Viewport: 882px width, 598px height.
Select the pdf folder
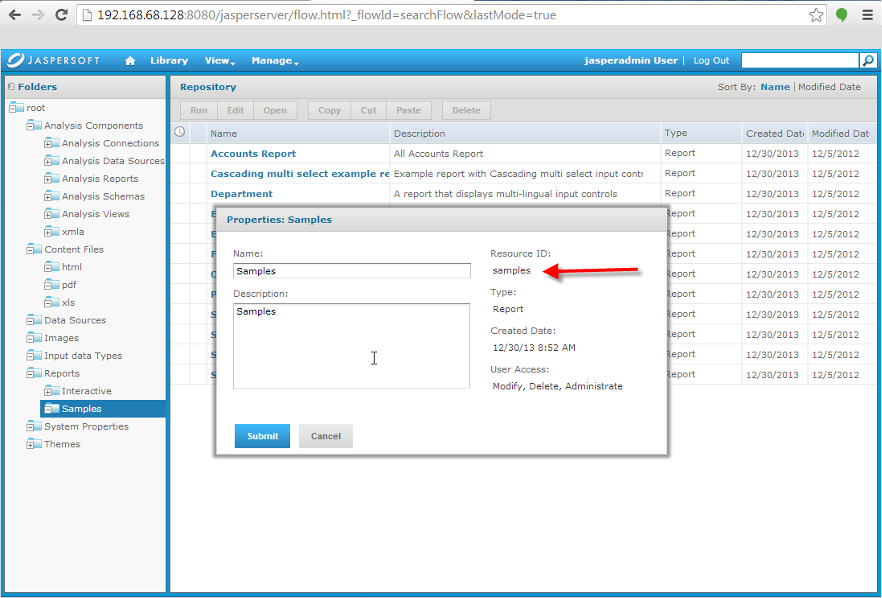[x=69, y=285]
